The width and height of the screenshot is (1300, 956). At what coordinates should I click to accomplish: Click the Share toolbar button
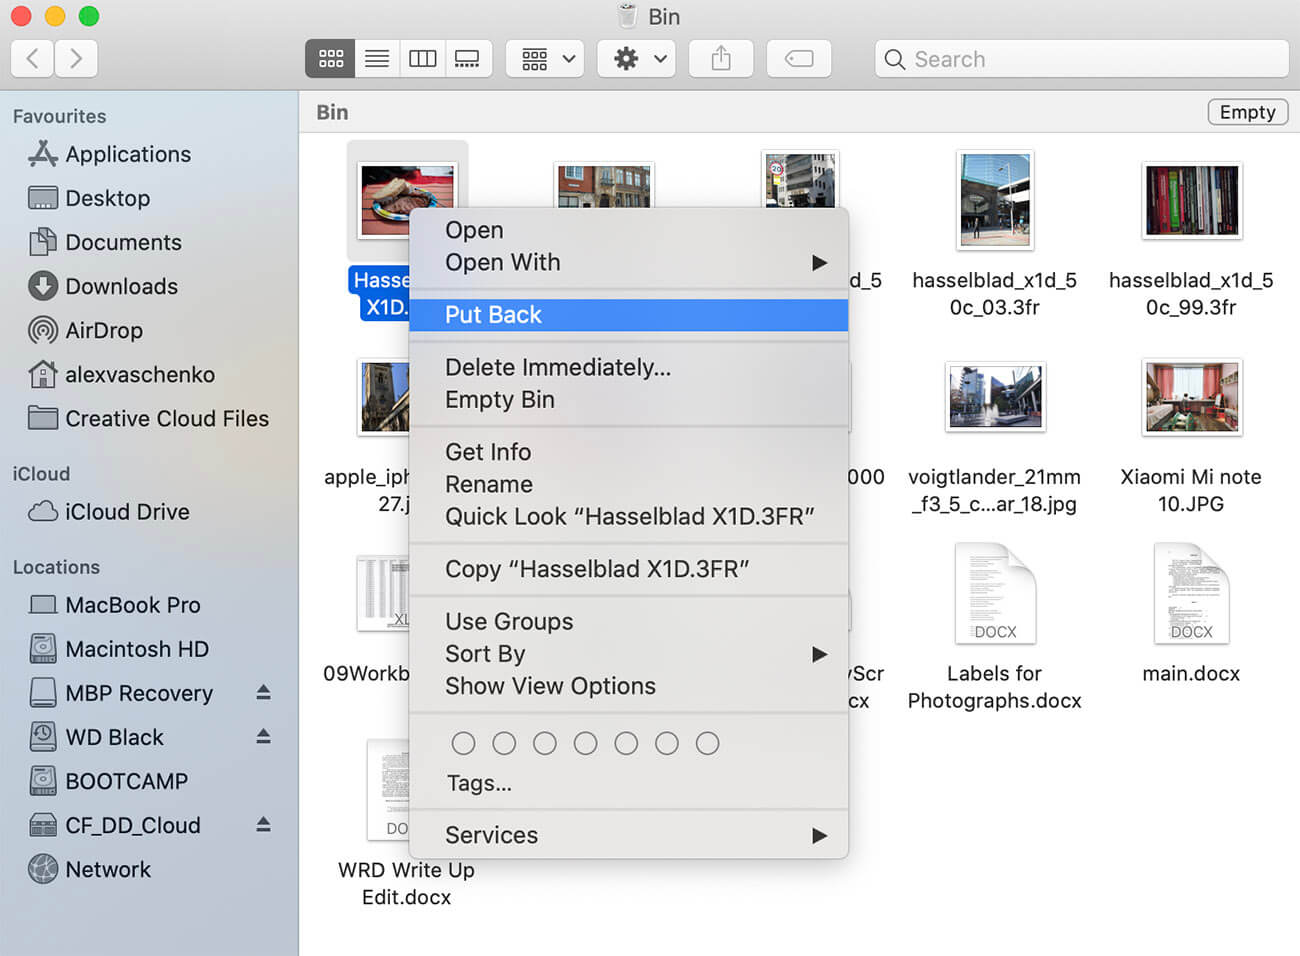pyautogui.click(x=721, y=59)
